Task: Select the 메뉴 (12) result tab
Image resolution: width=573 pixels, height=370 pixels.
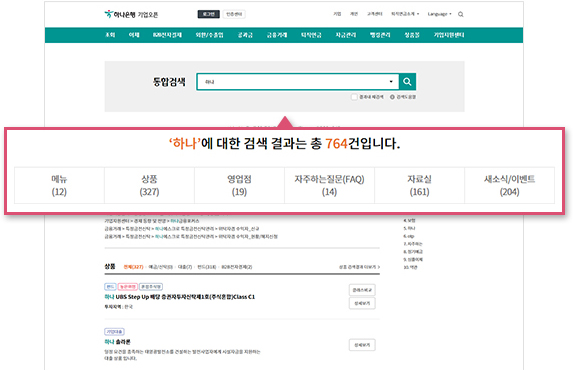Action: coord(59,185)
